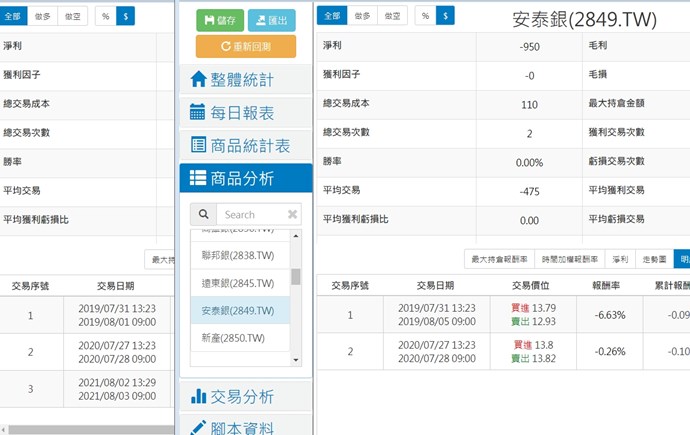
Task: Toggle 做多 filter beside 安泰銀 title
Action: click(x=363, y=16)
